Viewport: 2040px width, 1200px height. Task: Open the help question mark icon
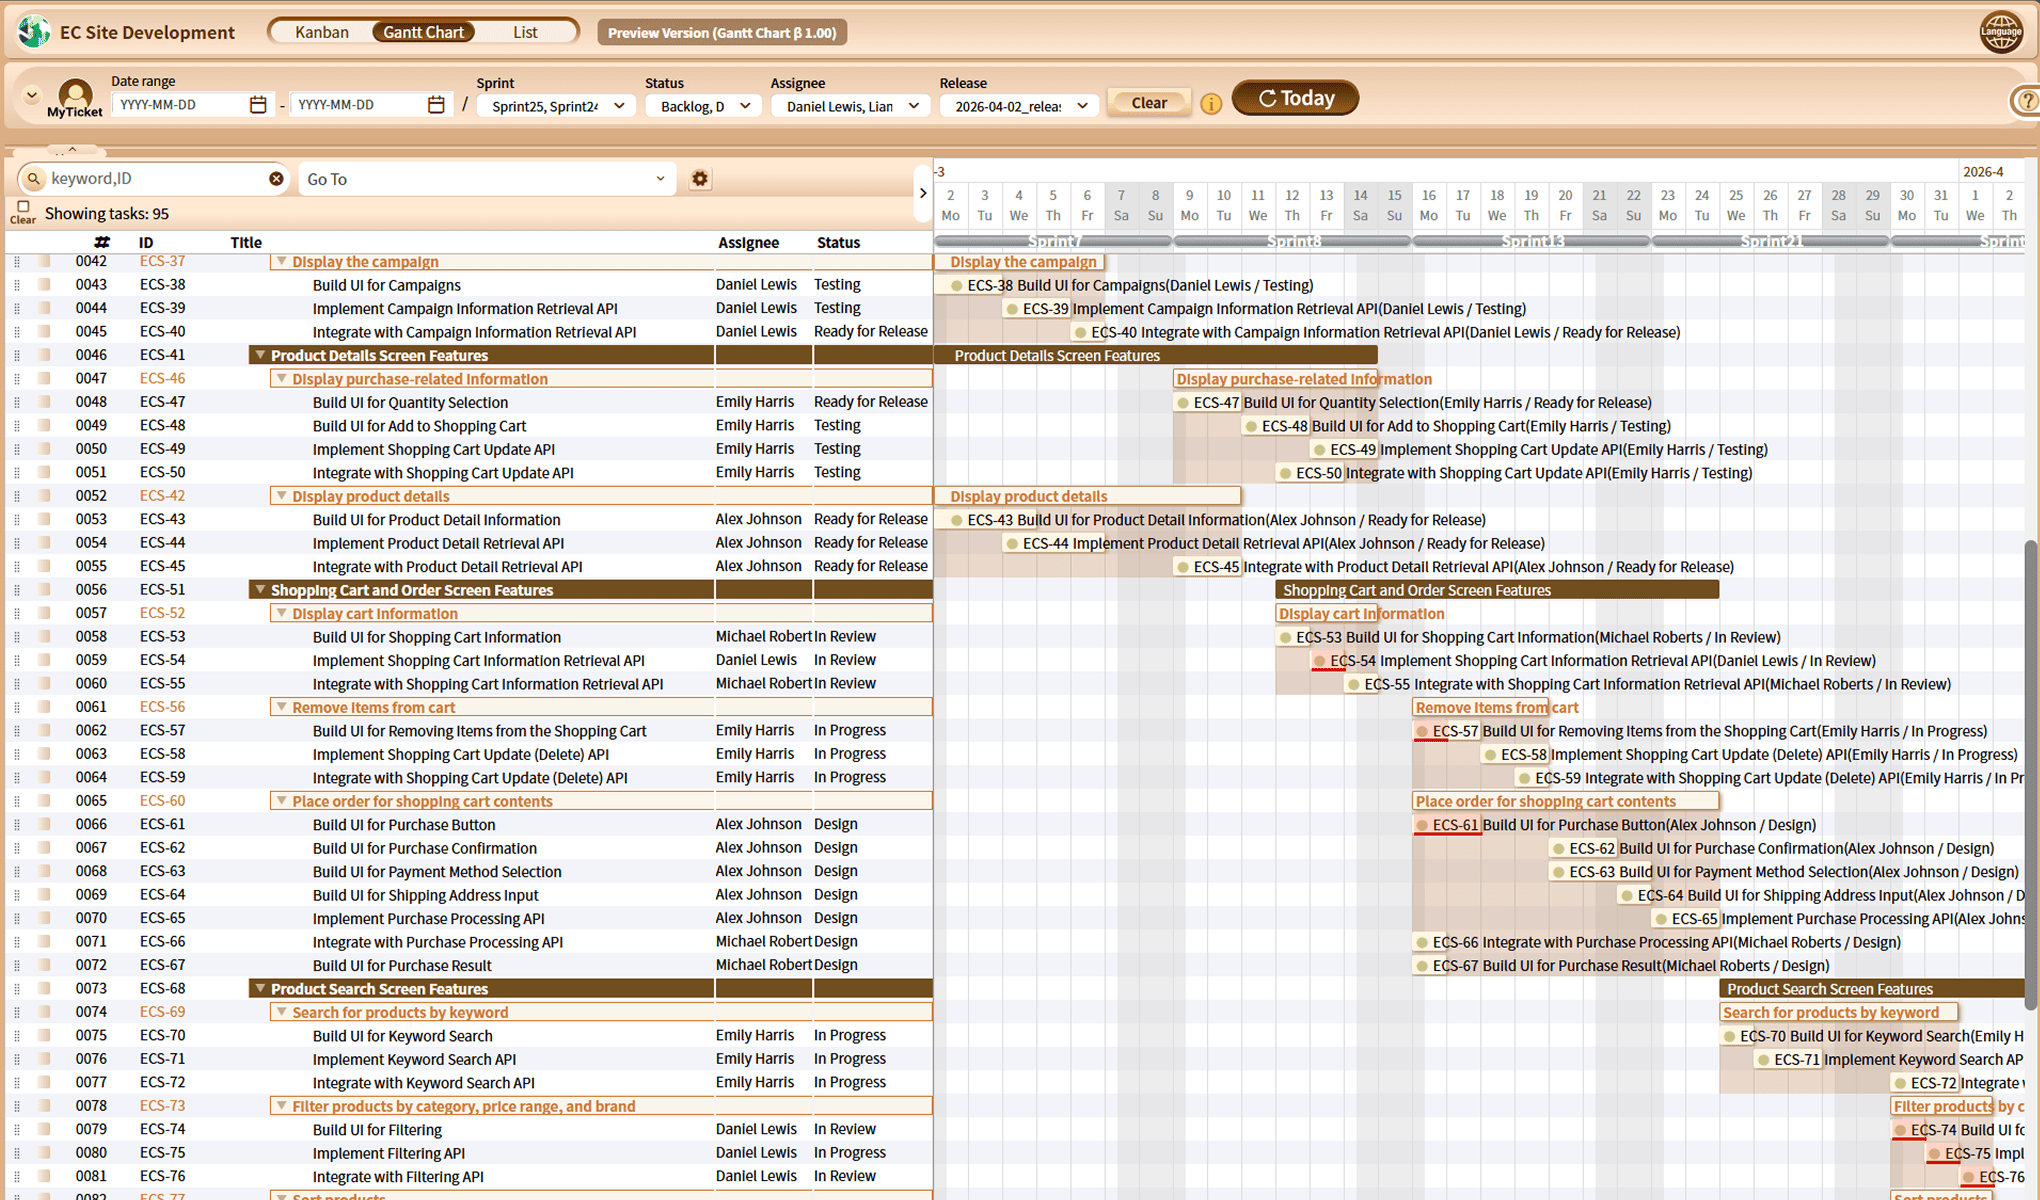(2026, 100)
